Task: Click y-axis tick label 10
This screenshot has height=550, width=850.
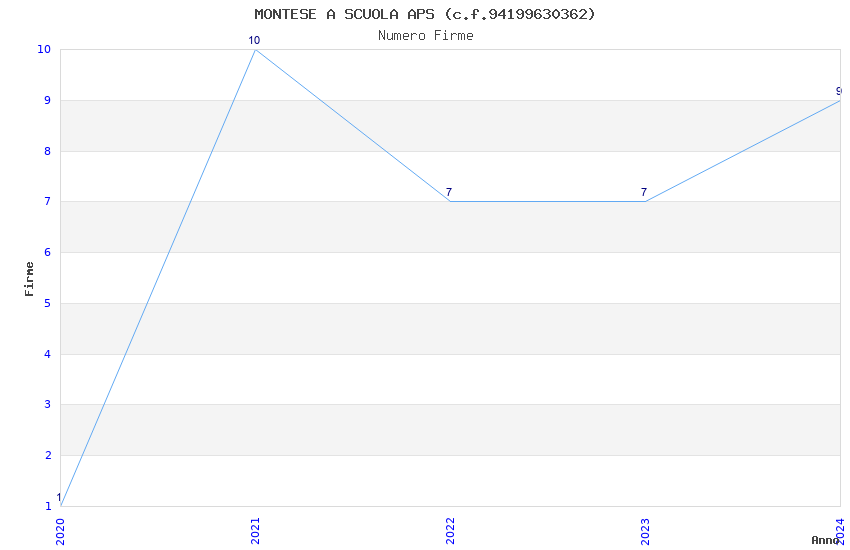Action: tap(44, 50)
